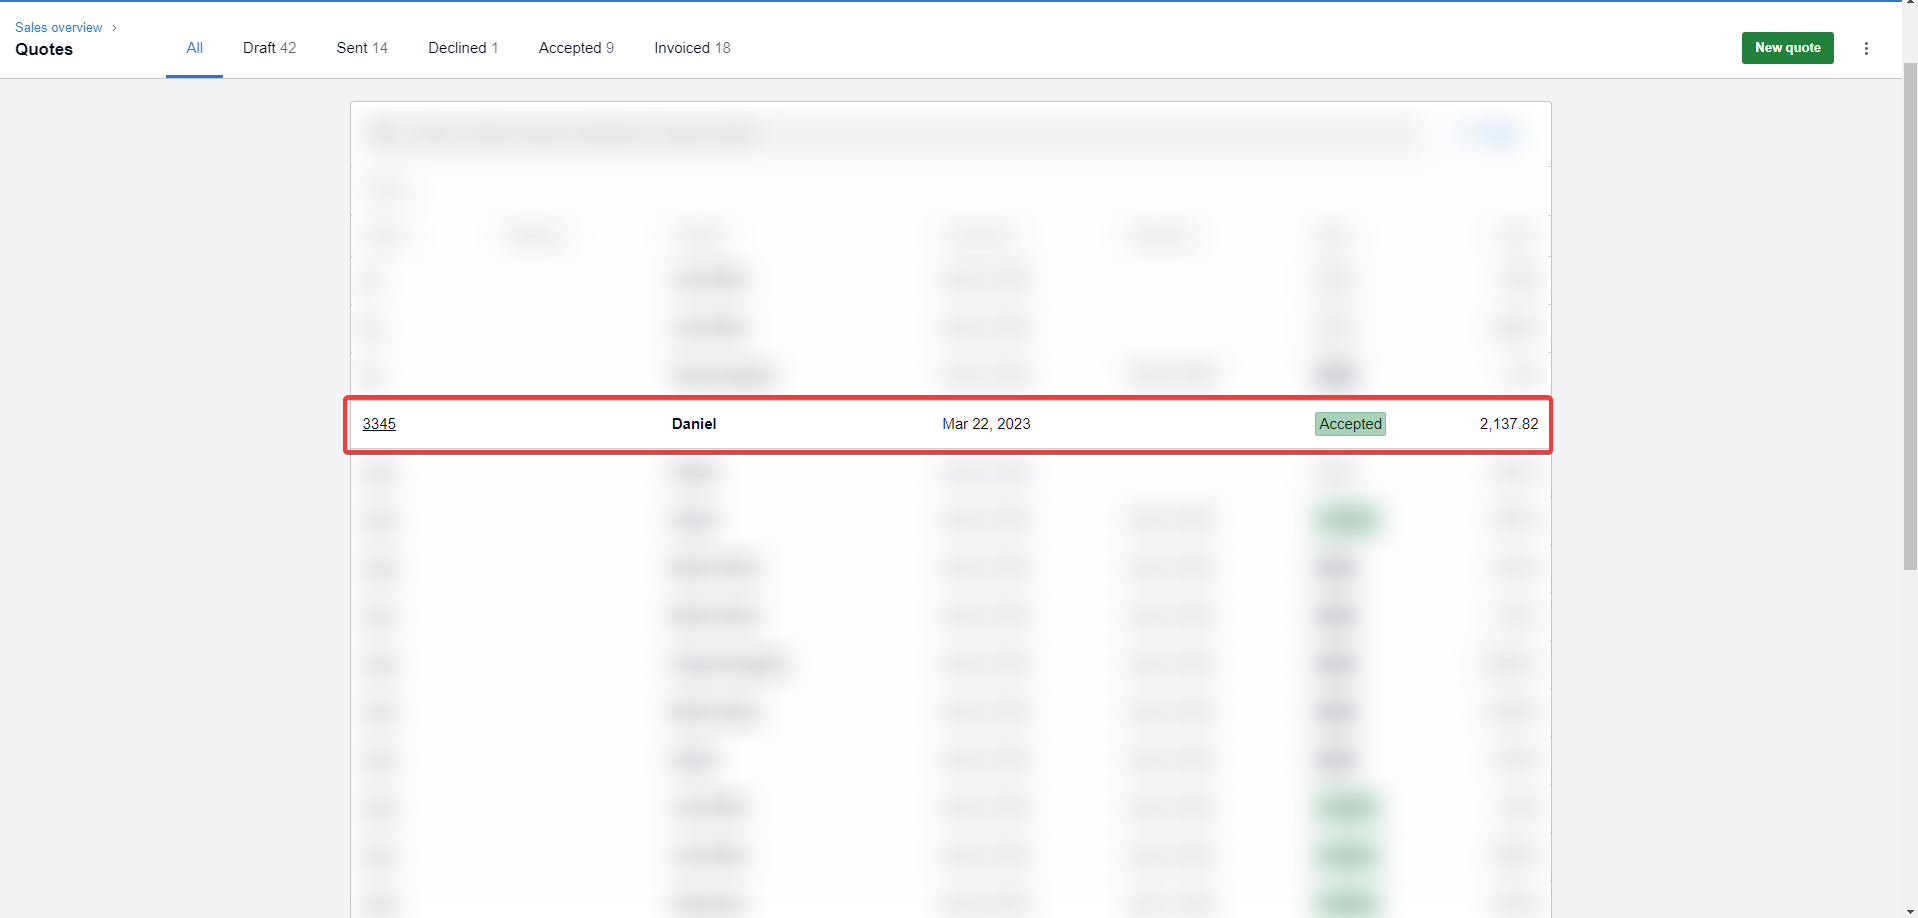Click the vertical page scrollbar

point(1910,317)
